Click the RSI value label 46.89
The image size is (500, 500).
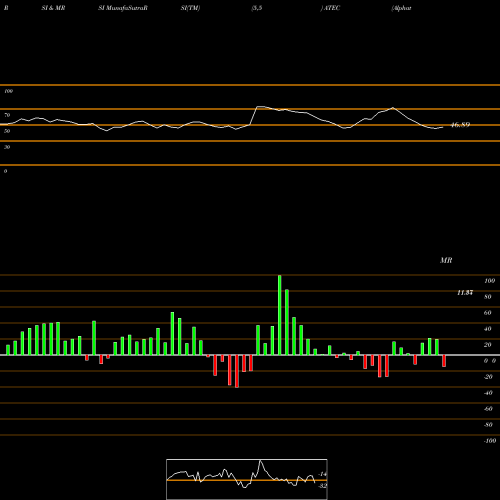[x=460, y=125]
